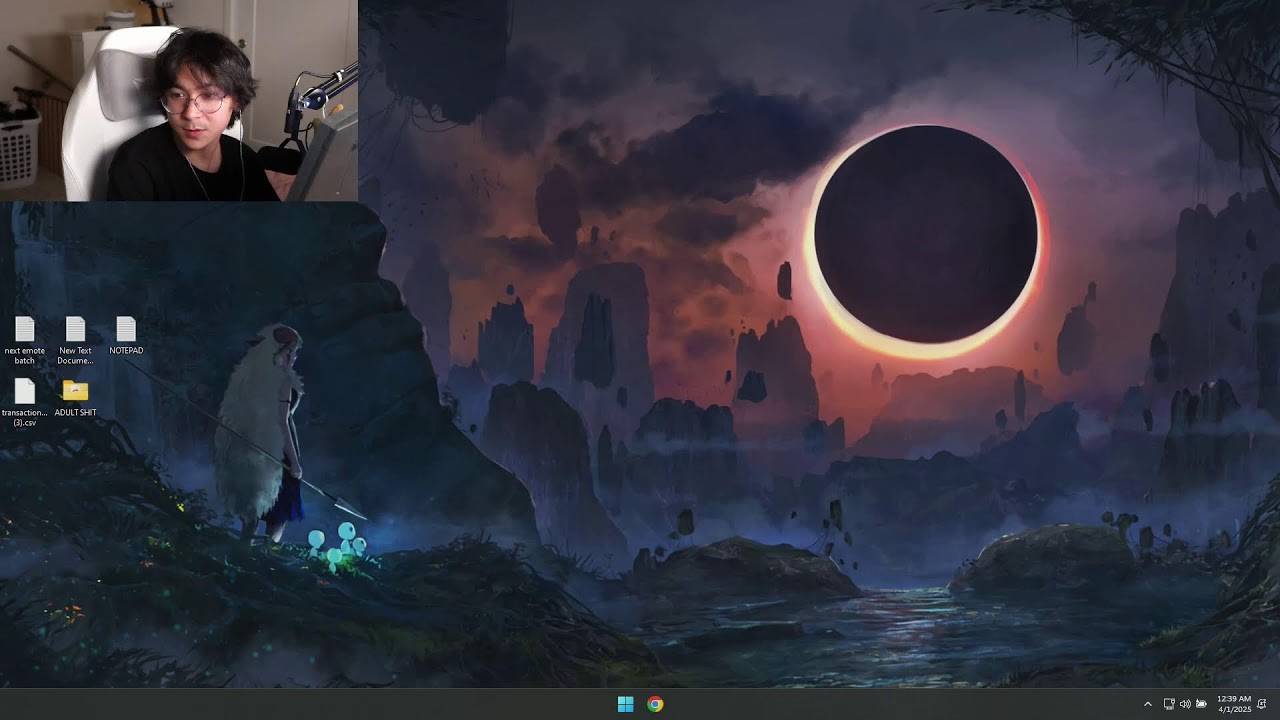
Task: Select the transaction (3).csv desktop file
Action: [x=25, y=403]
